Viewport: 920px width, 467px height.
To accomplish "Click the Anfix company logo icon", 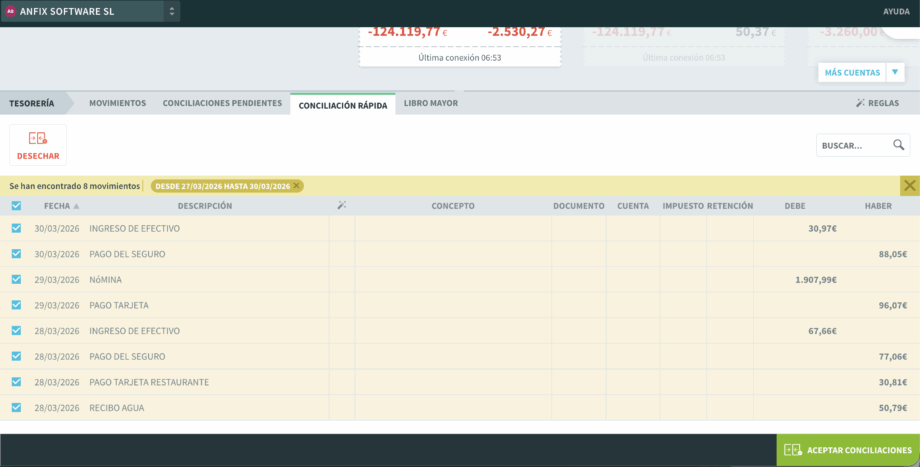I will [x=11, y=11].
